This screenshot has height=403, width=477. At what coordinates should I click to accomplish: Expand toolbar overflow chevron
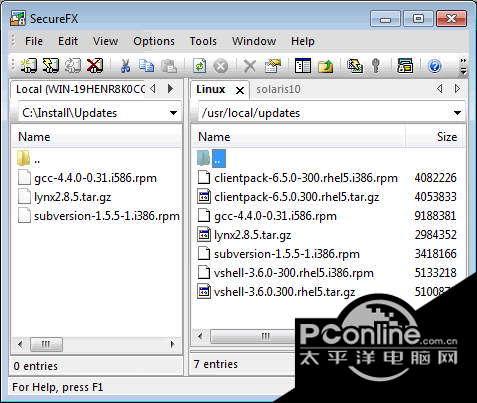463,66
